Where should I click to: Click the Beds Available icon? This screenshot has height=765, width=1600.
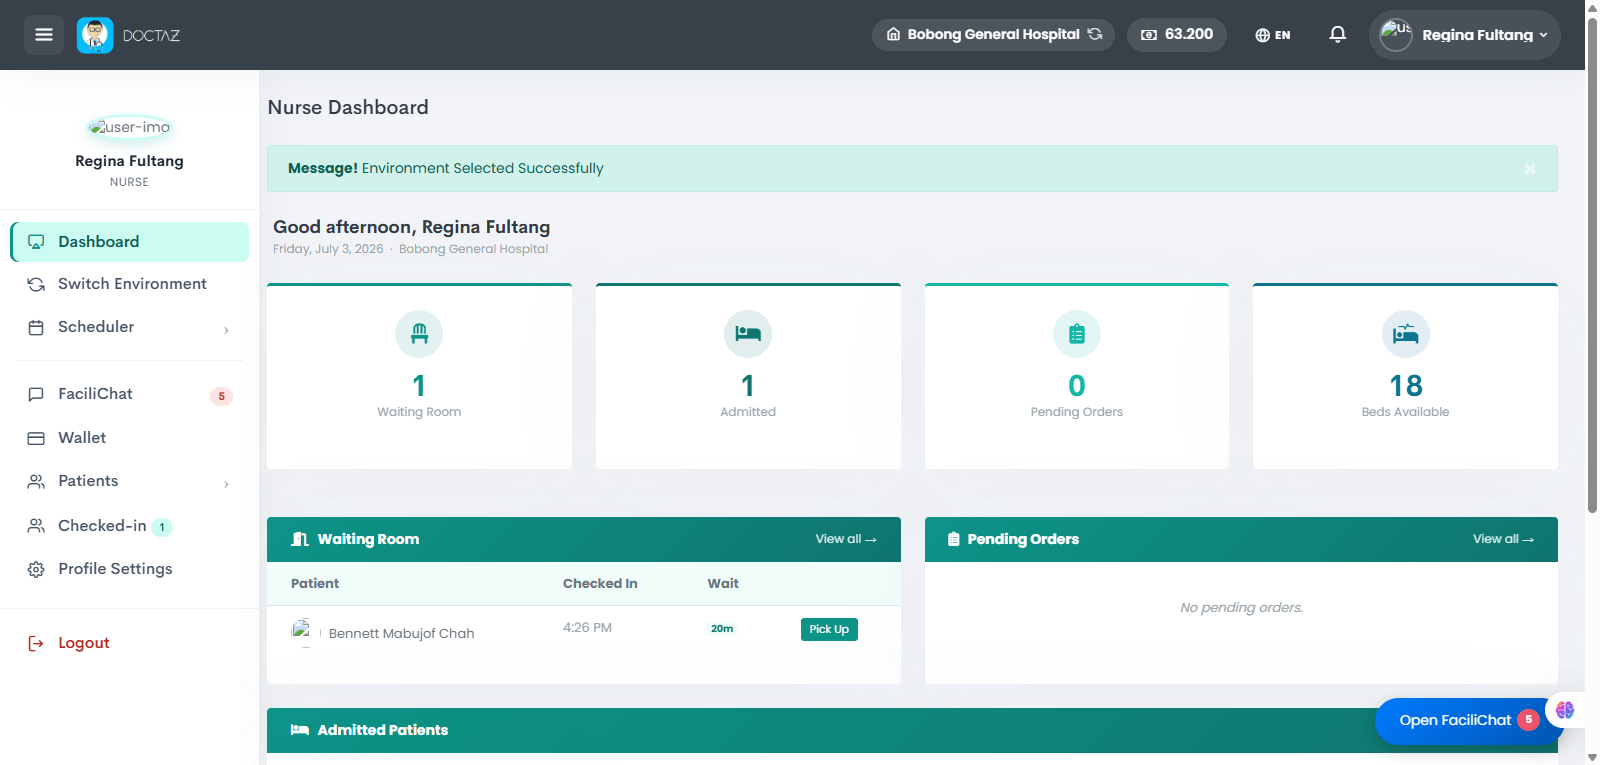1405,334
